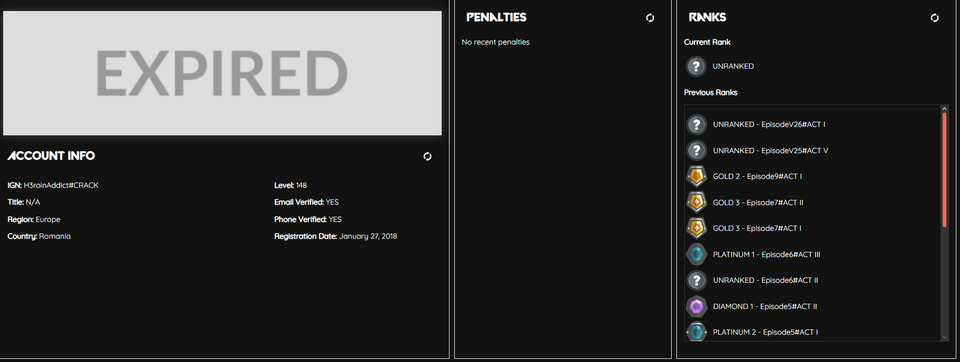Click the Platinum 2 Episode5 Act I badge
Image resolution: width=960 pixels, height=362 pixels.
click(x=696, y=331)
